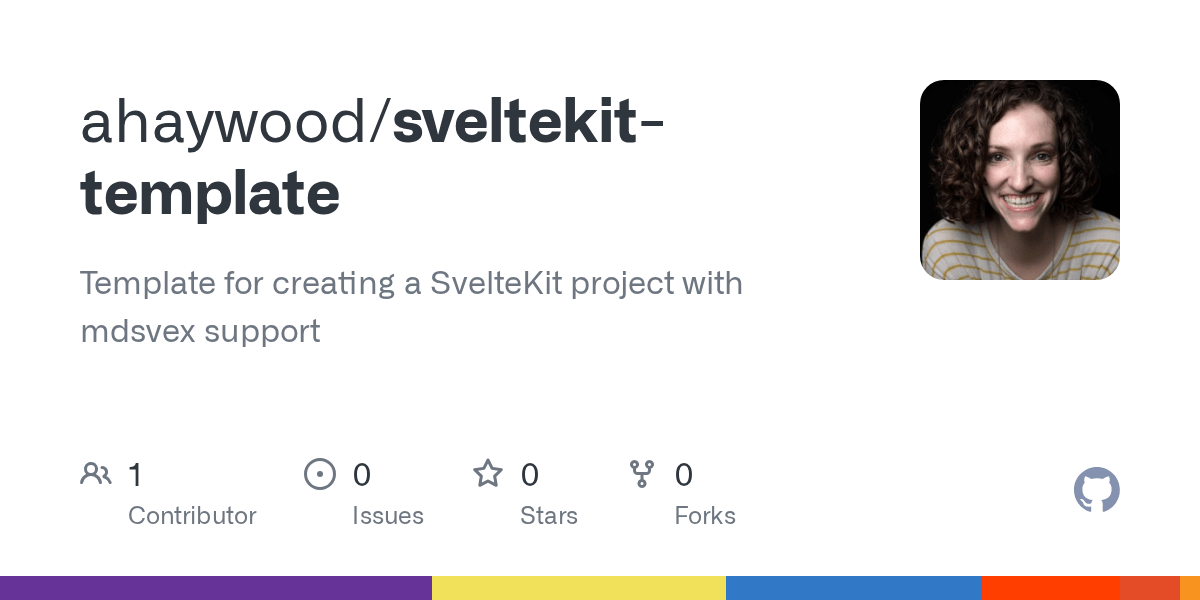Click the Contributor label

192,516
